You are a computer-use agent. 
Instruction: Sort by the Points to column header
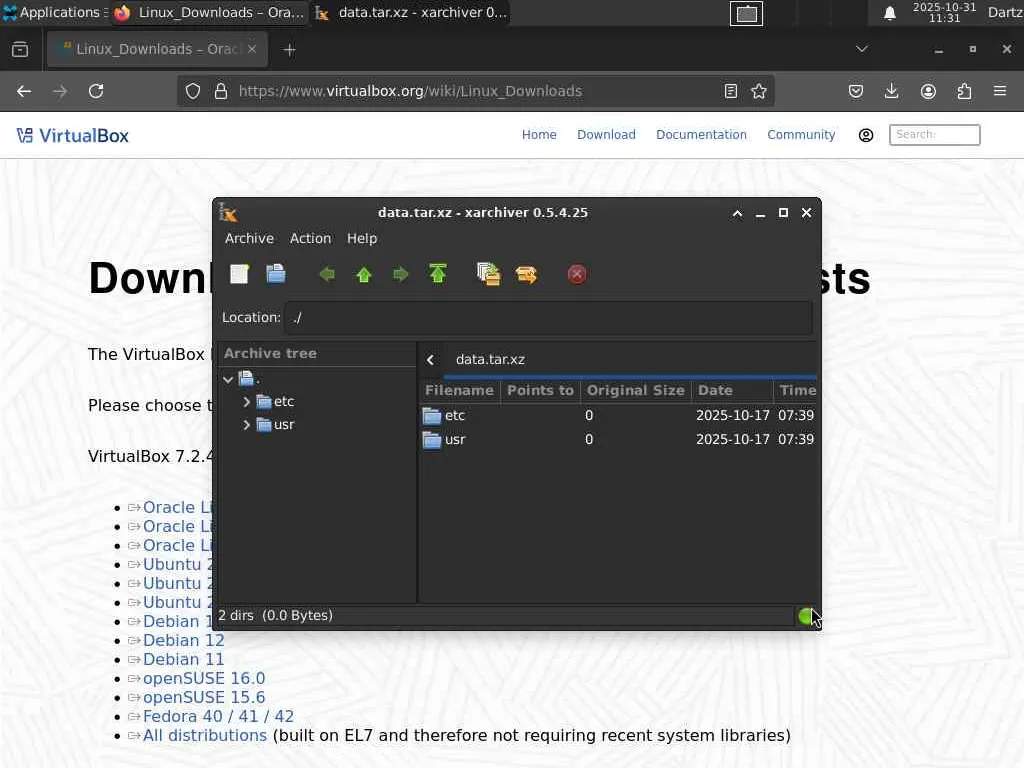pos(540,391)
